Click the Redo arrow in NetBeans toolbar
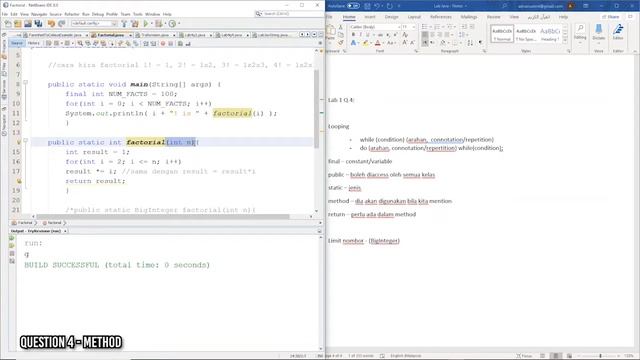This screenshot has width=640, height=360. 62,24
